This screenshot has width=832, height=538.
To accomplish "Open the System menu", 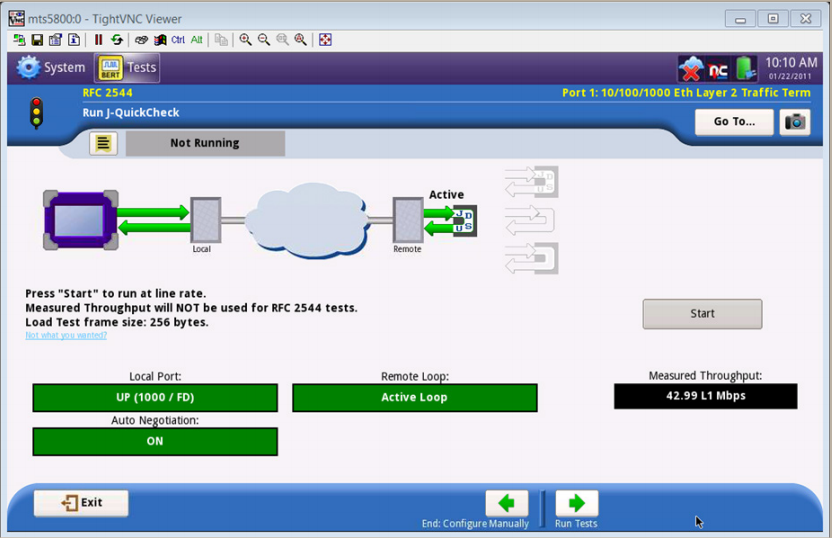I will point(51,68).
